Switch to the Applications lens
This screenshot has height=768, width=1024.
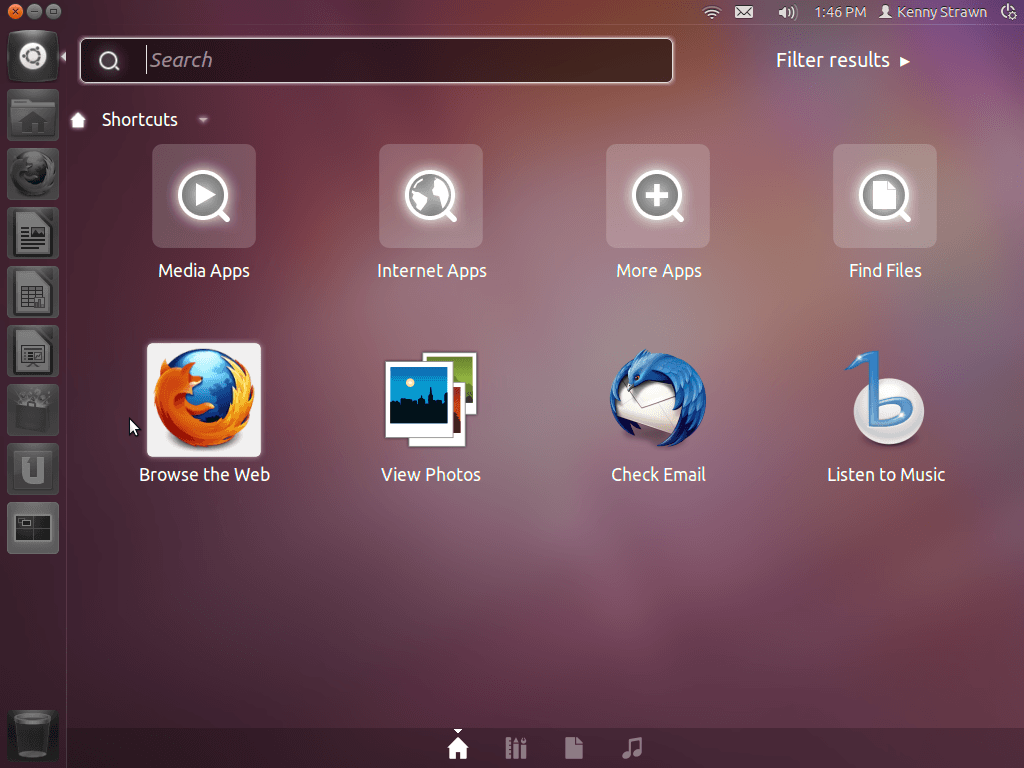point(516,748)
